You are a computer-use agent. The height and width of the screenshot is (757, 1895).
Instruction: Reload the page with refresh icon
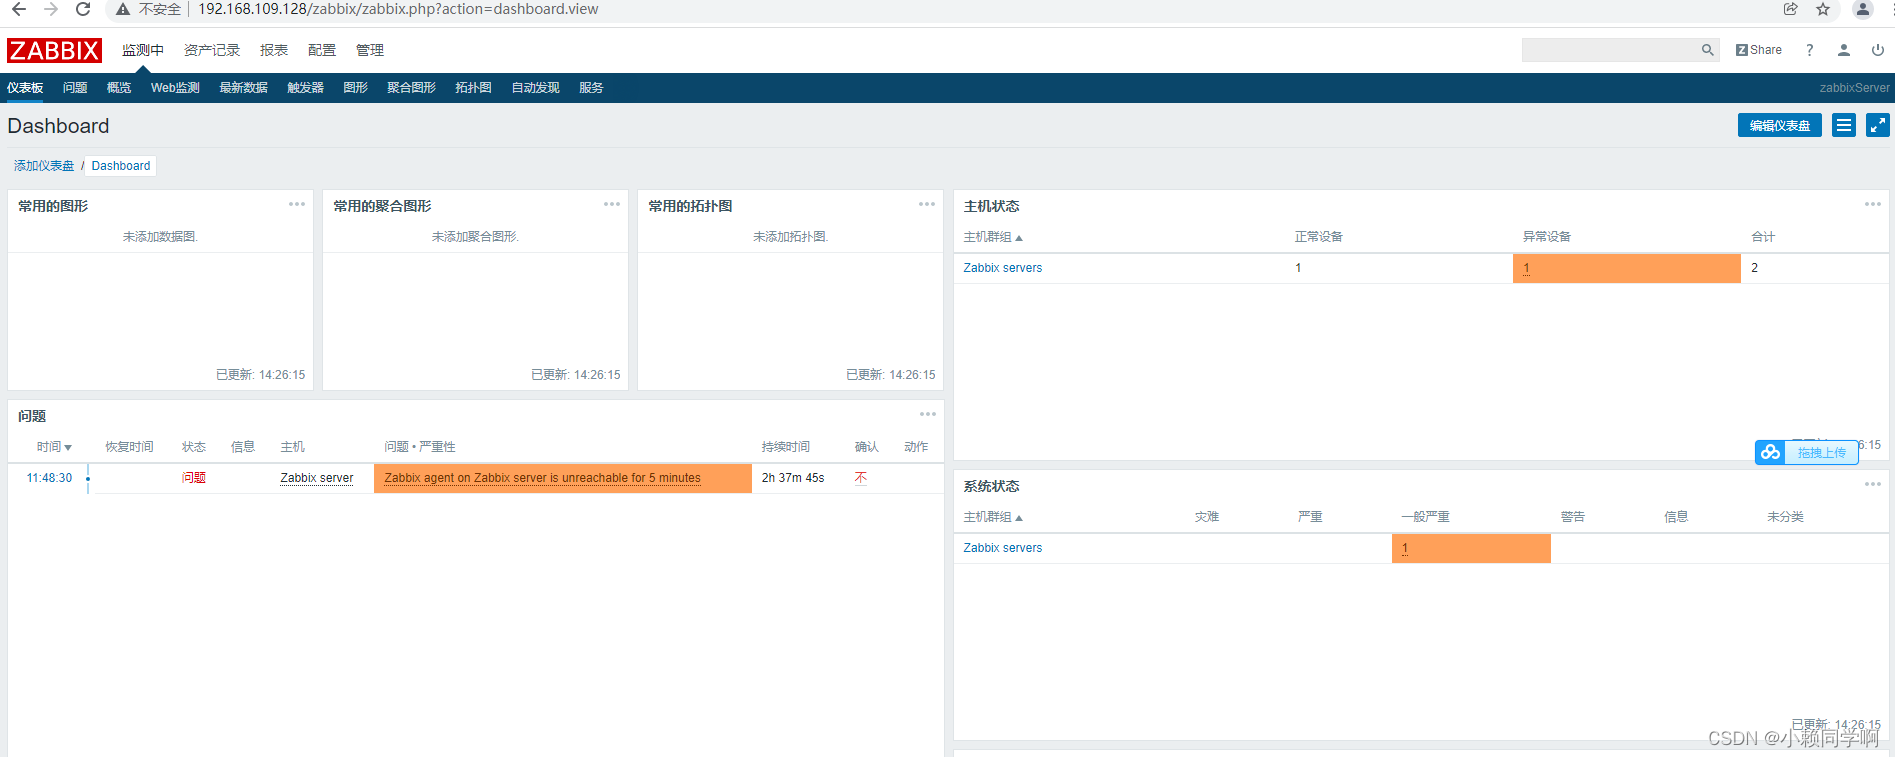point(83,9)
